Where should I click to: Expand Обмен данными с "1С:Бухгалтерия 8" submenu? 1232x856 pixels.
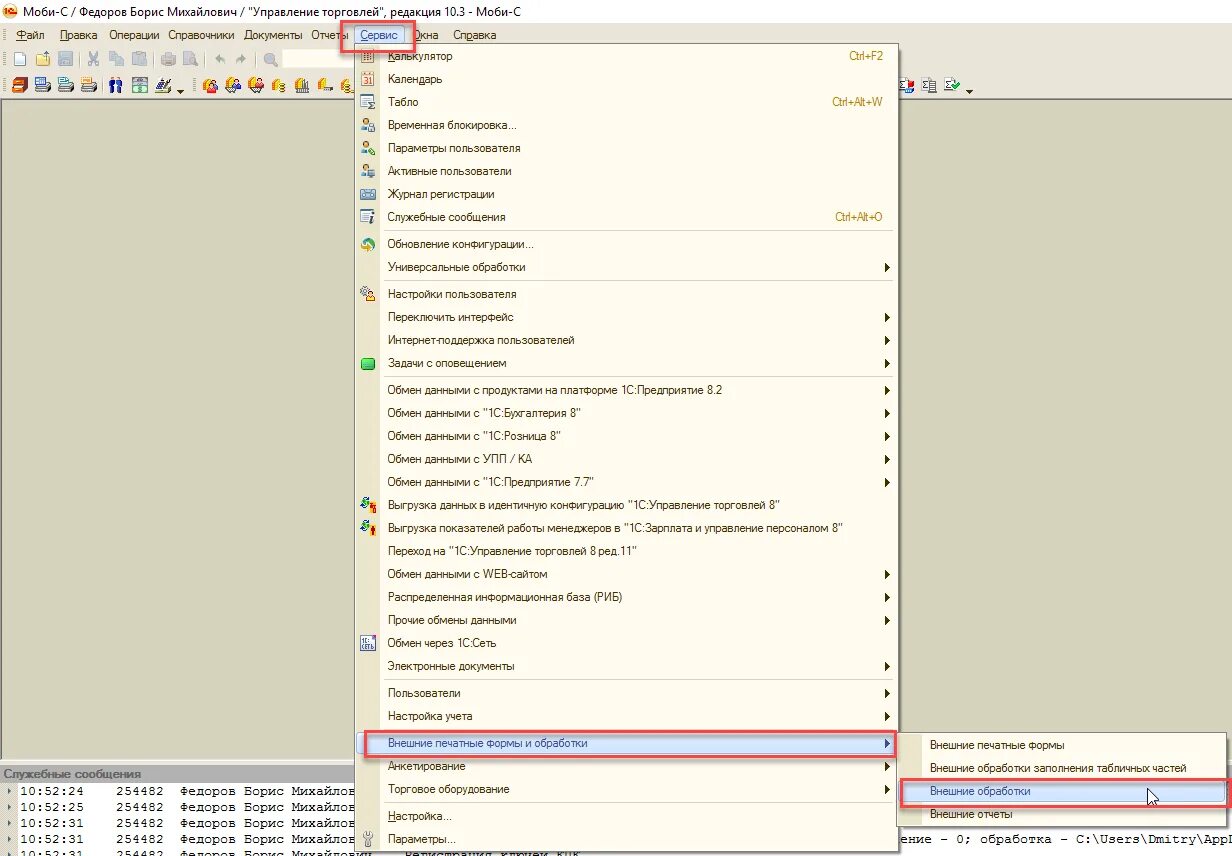click(628, 413)
